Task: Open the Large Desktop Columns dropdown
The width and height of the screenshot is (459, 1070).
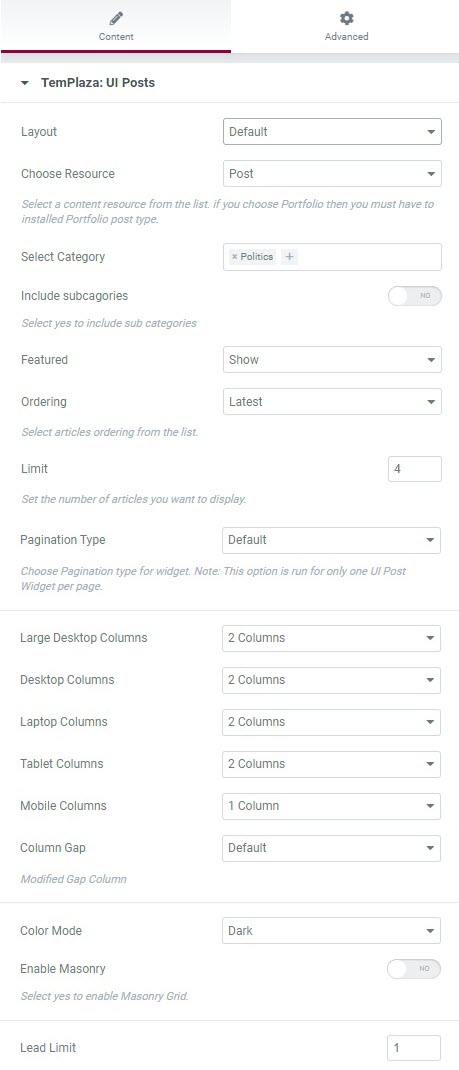Action: (x=331, y=638)
